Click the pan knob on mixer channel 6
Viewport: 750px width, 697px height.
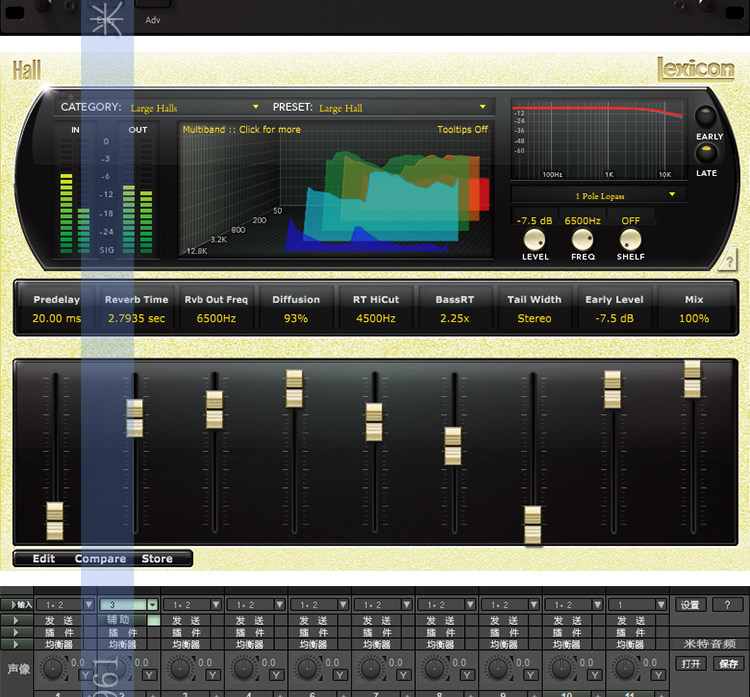point(308,668)
